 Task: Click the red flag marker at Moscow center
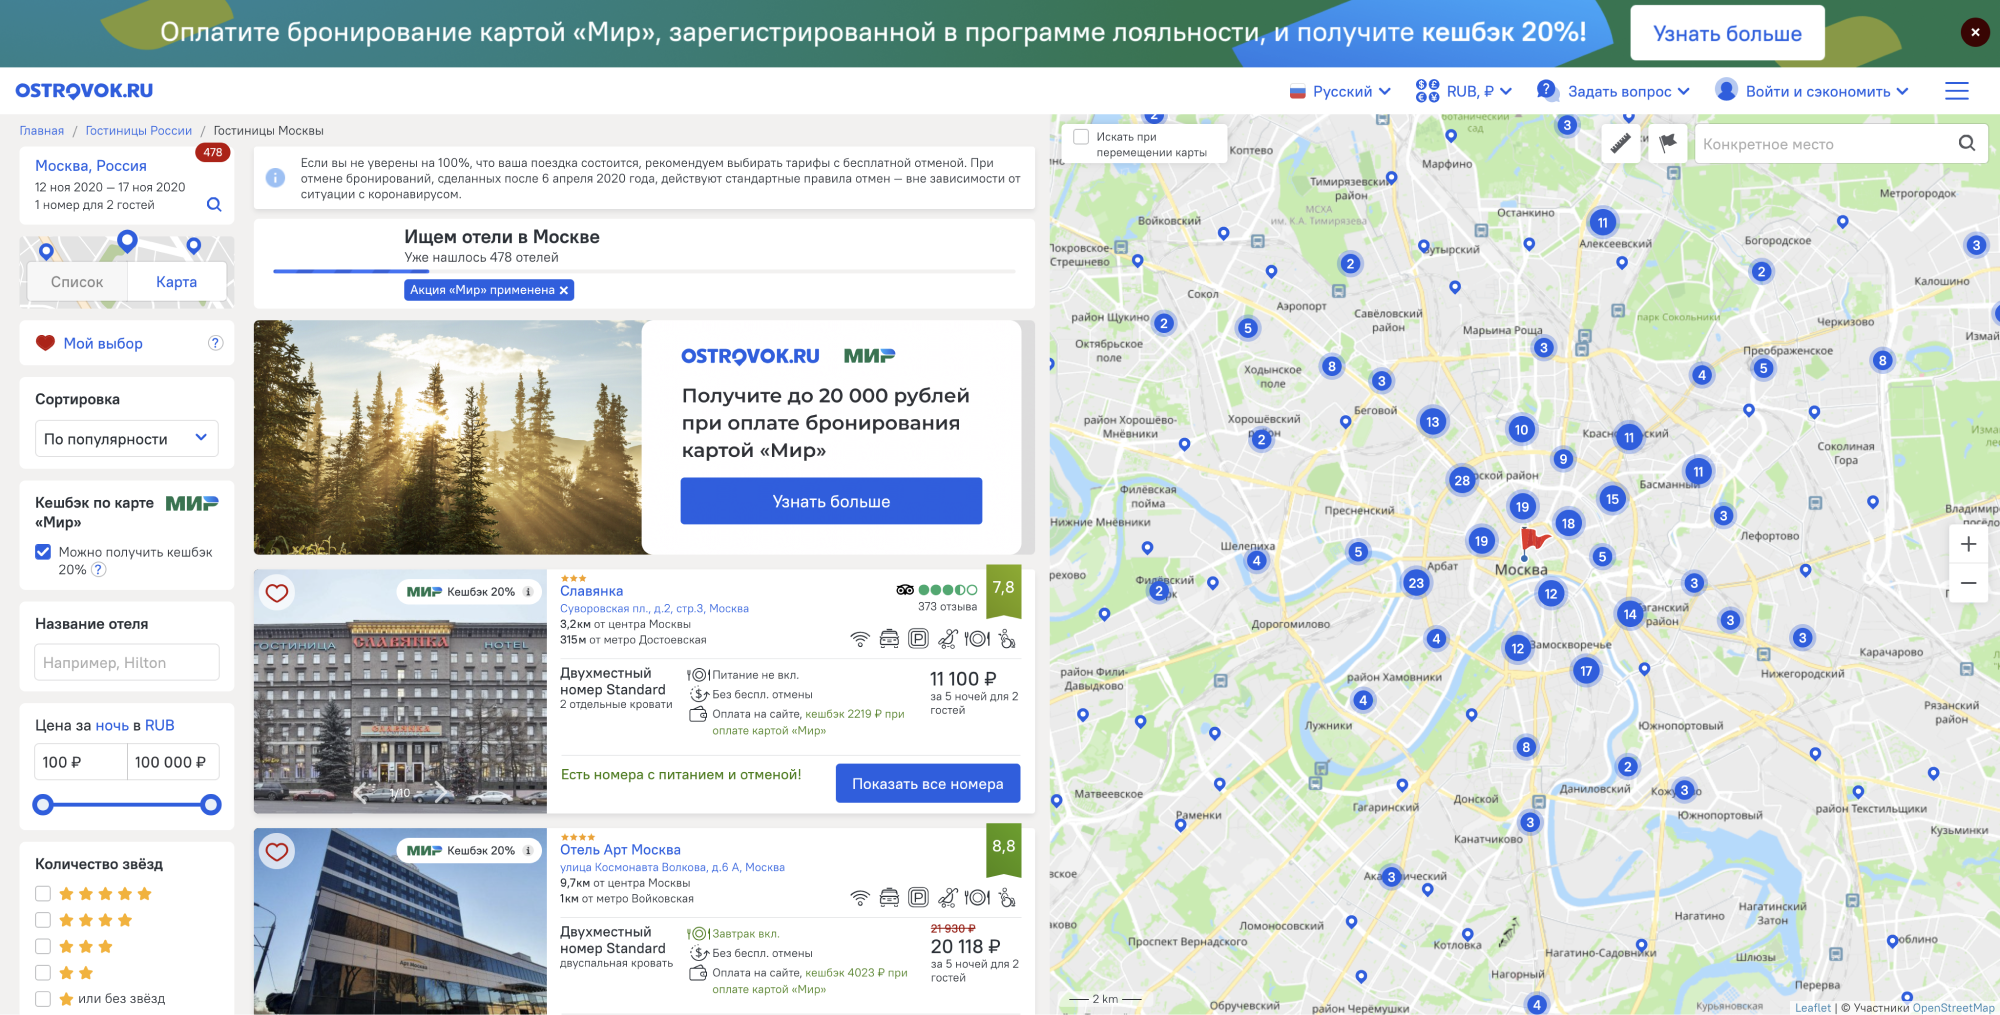click(x=1533, y=541)
